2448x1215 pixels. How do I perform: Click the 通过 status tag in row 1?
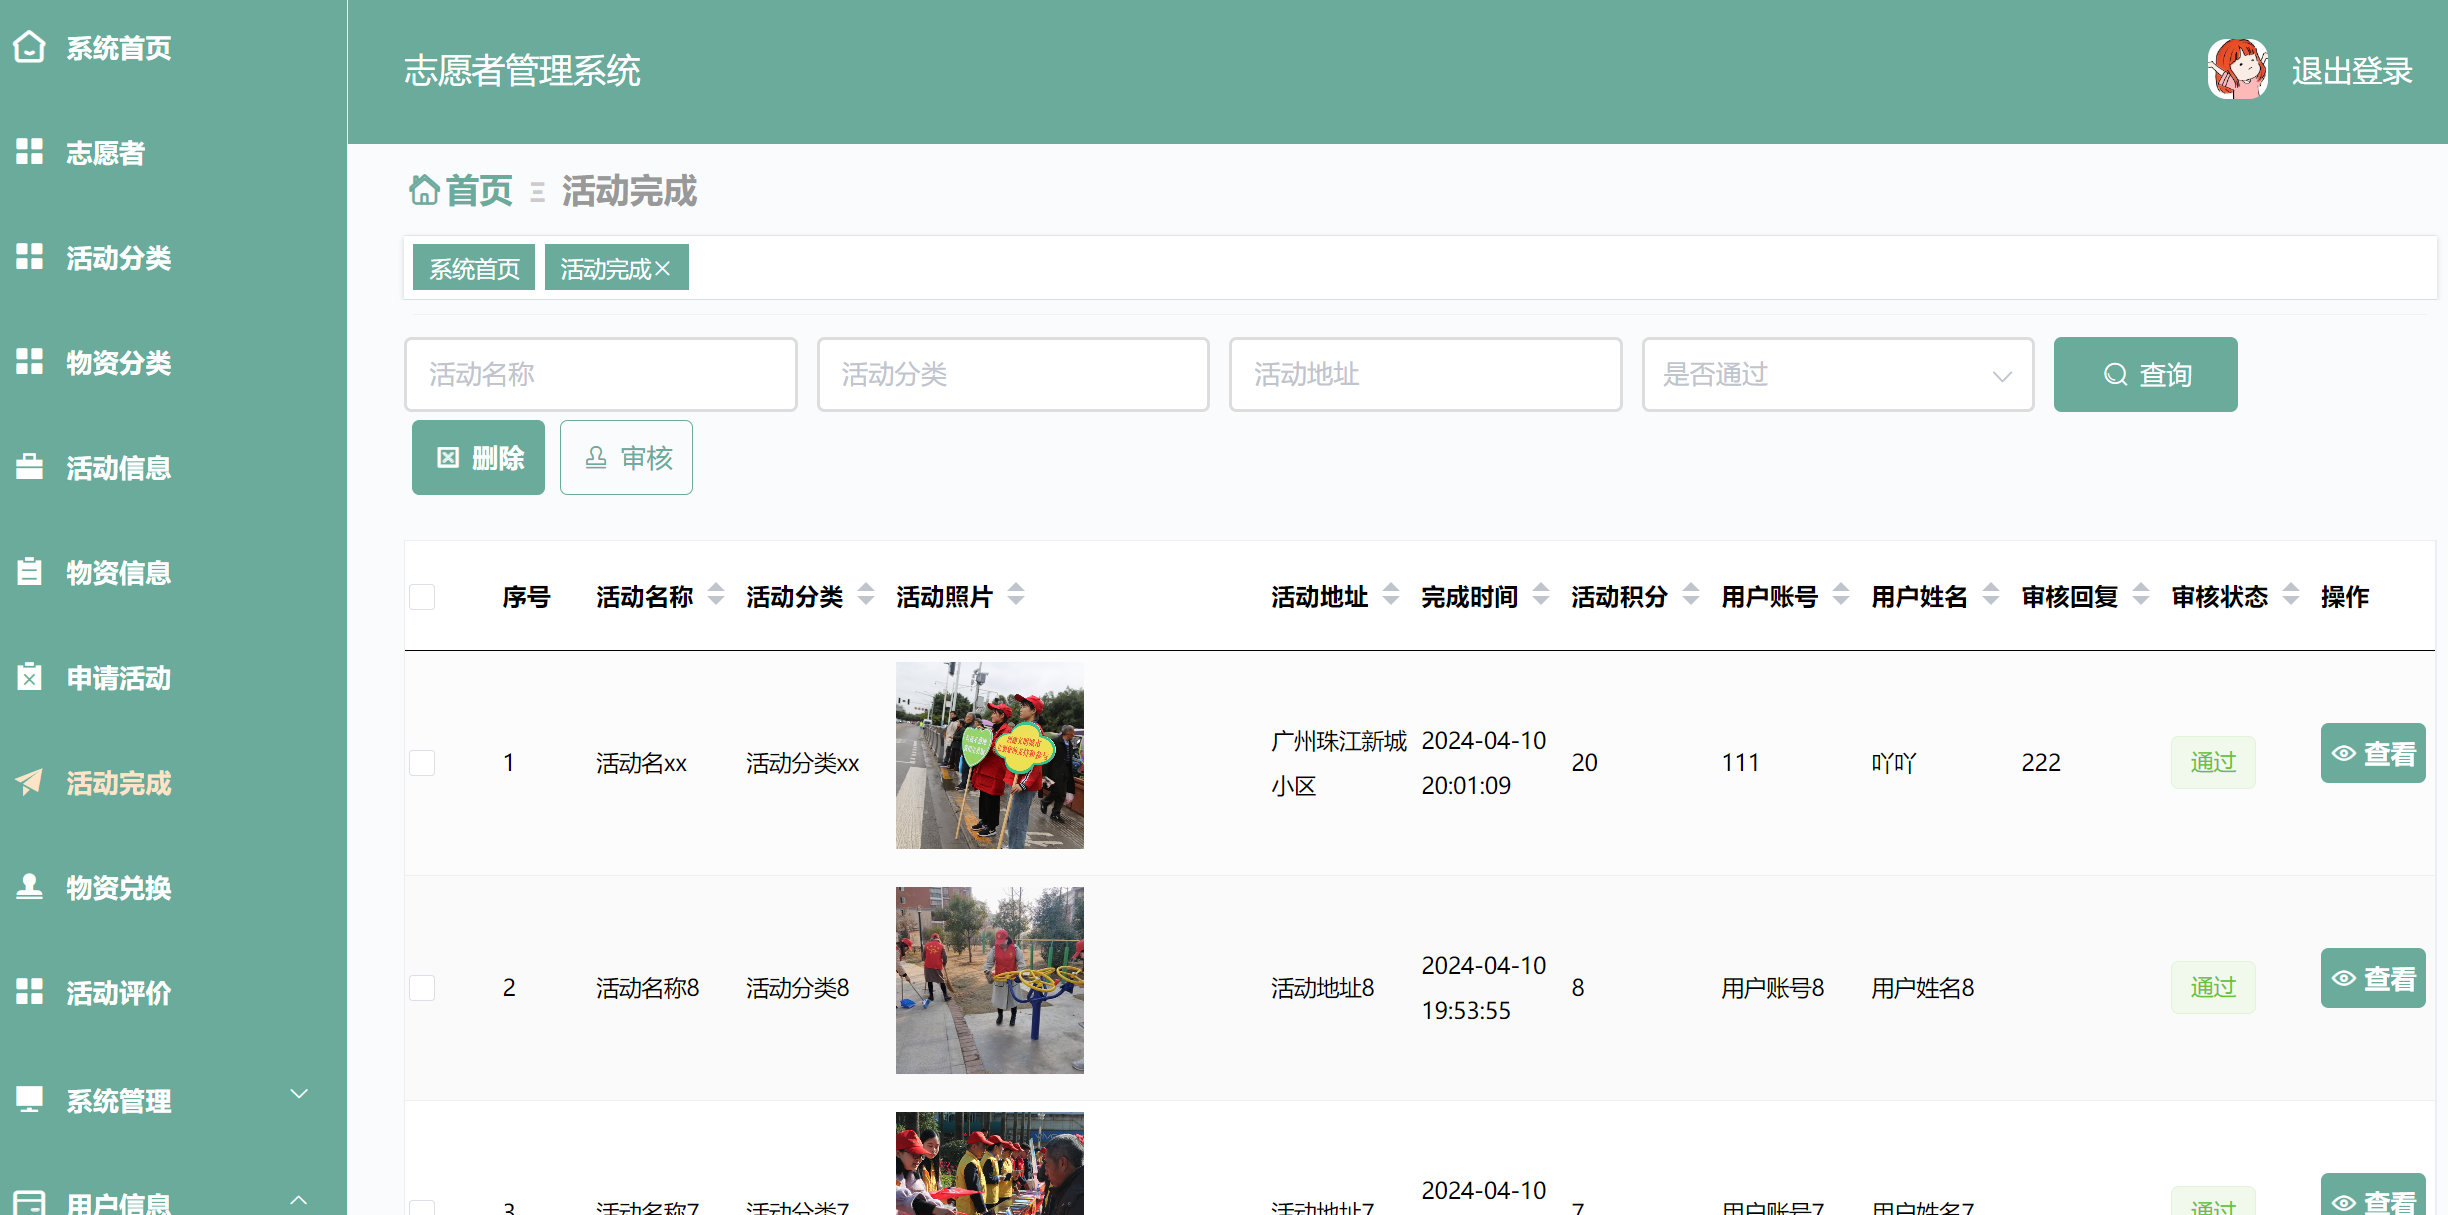tap(2213, 763)
